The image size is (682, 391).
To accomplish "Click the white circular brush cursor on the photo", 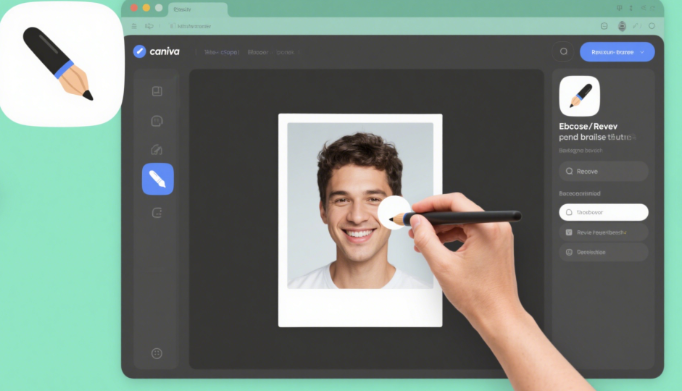I will click(x=394, y=213).
